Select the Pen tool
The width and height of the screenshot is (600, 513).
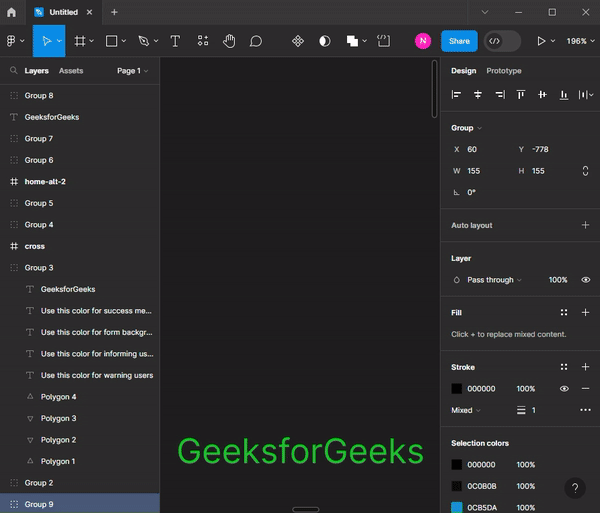coord(143,41)
